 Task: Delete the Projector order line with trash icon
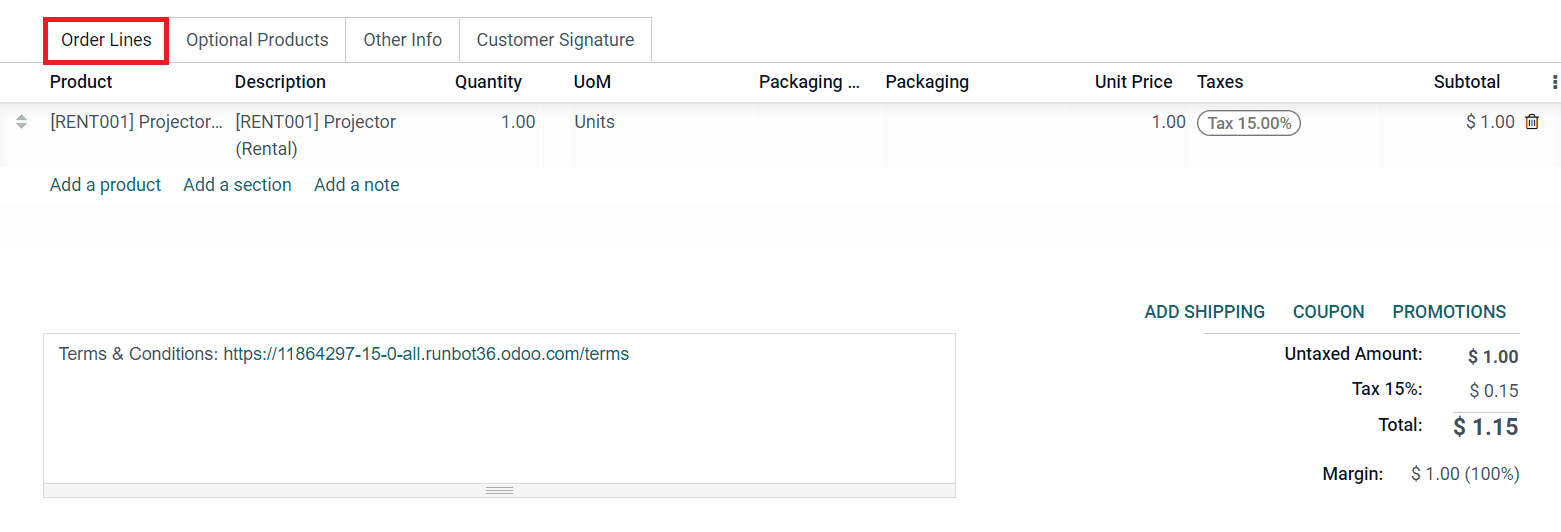pyautogui.click(x=1531, y=122)
